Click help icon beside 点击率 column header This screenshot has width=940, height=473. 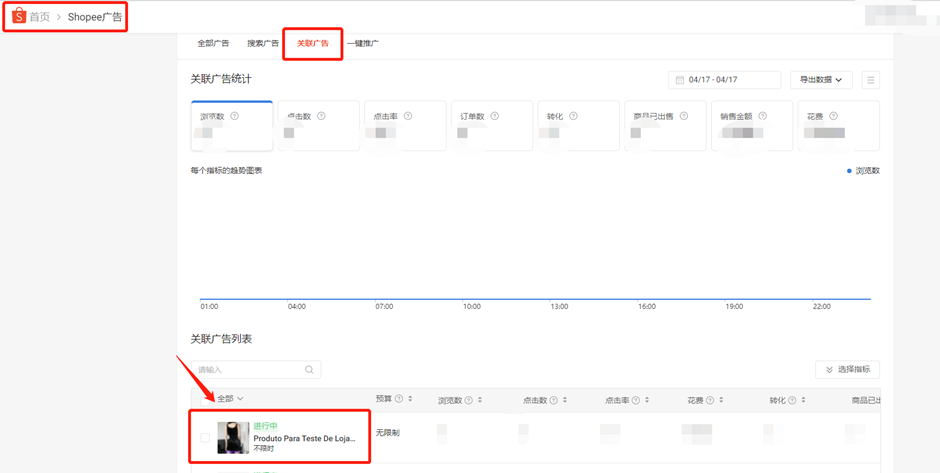635,400
